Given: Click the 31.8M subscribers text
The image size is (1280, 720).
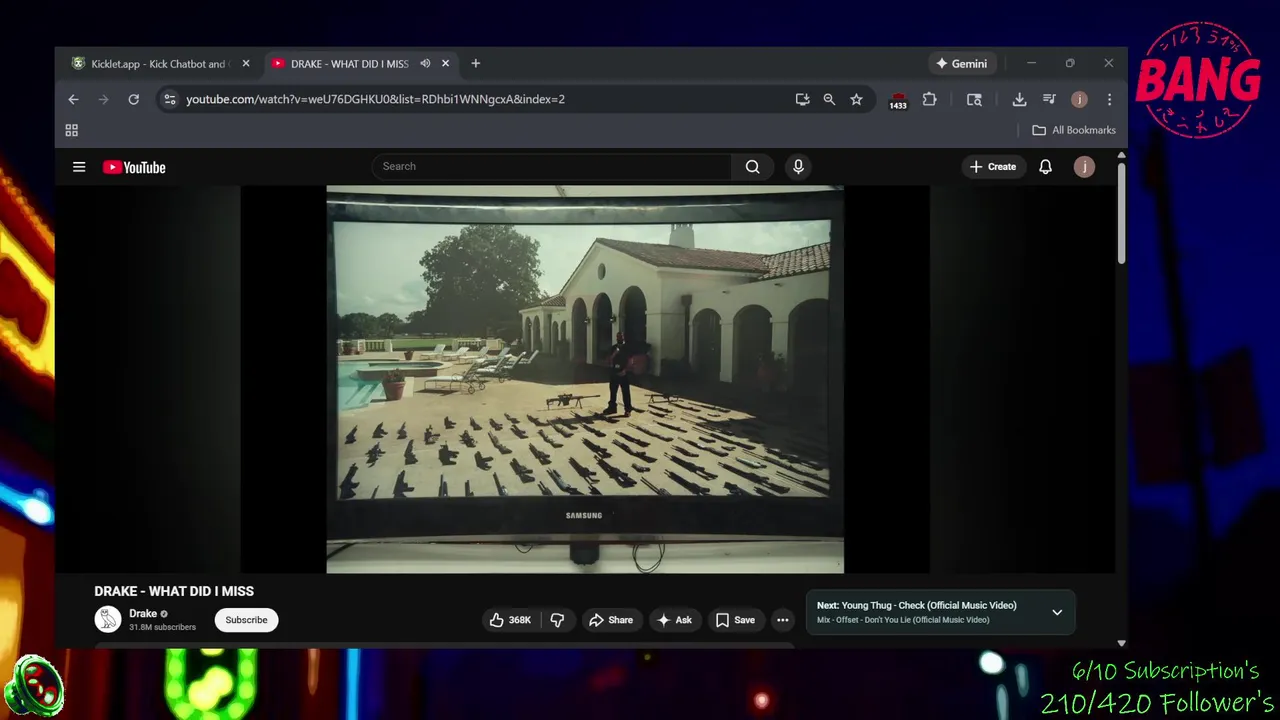Looking at the screenshot, I should [162, 627].
